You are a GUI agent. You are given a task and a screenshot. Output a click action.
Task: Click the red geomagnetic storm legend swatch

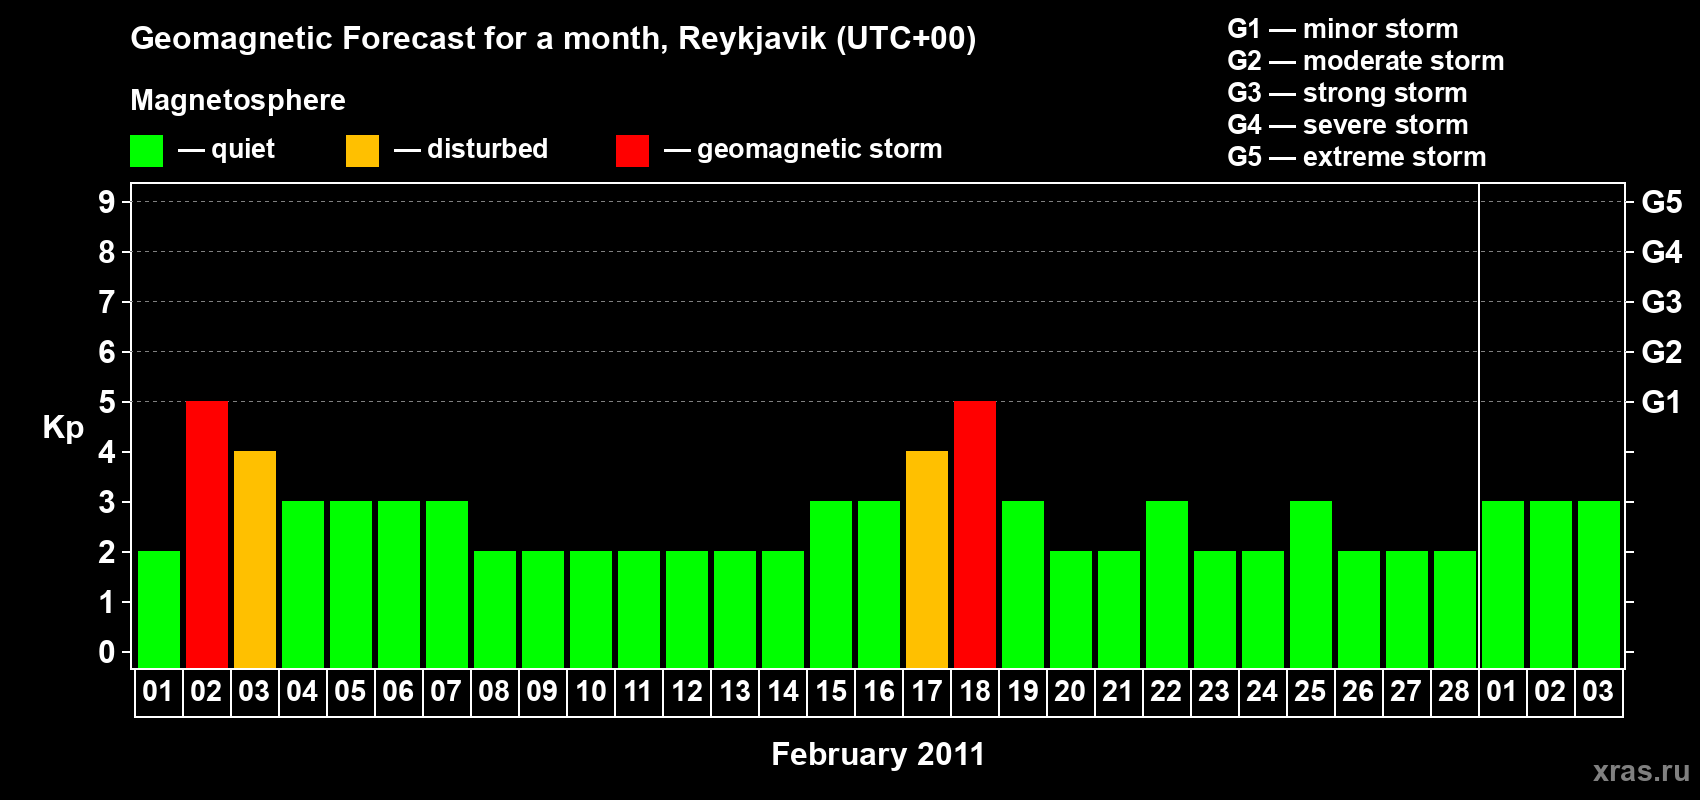[x=632, y=151]
